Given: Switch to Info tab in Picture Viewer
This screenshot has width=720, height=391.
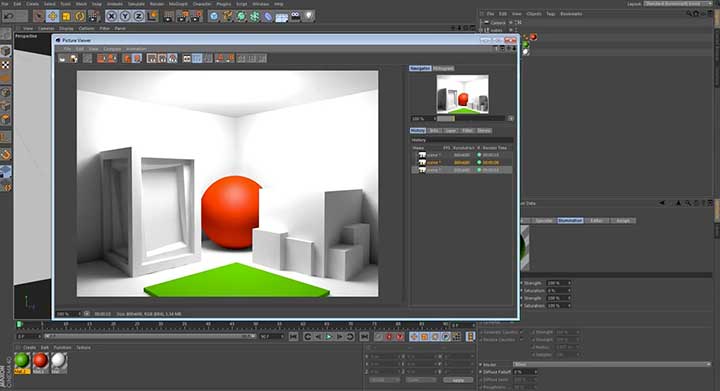Looking at the screenshot, I should 433,130.
